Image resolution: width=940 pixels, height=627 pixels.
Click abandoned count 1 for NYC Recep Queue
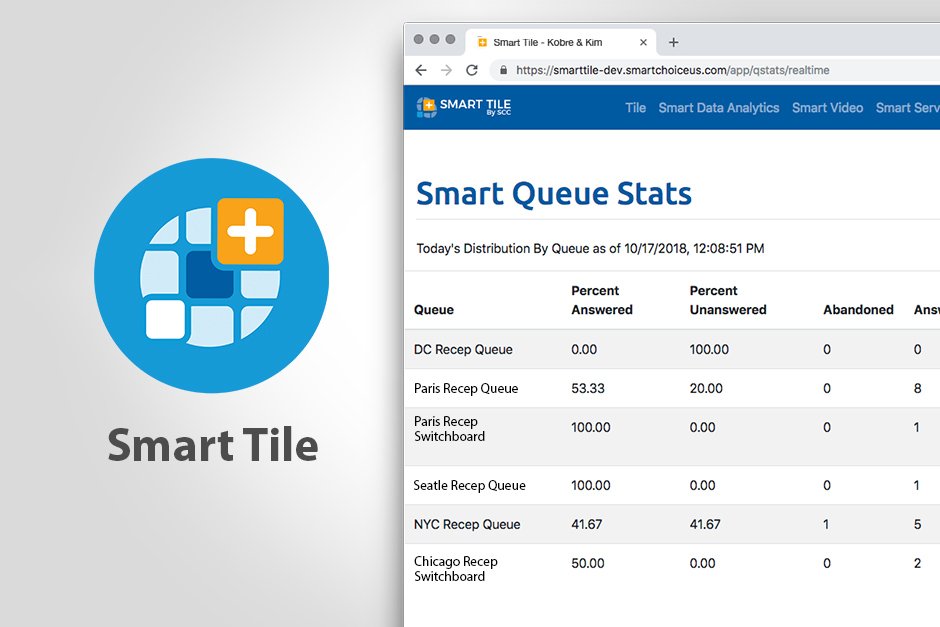coord(826,524)
